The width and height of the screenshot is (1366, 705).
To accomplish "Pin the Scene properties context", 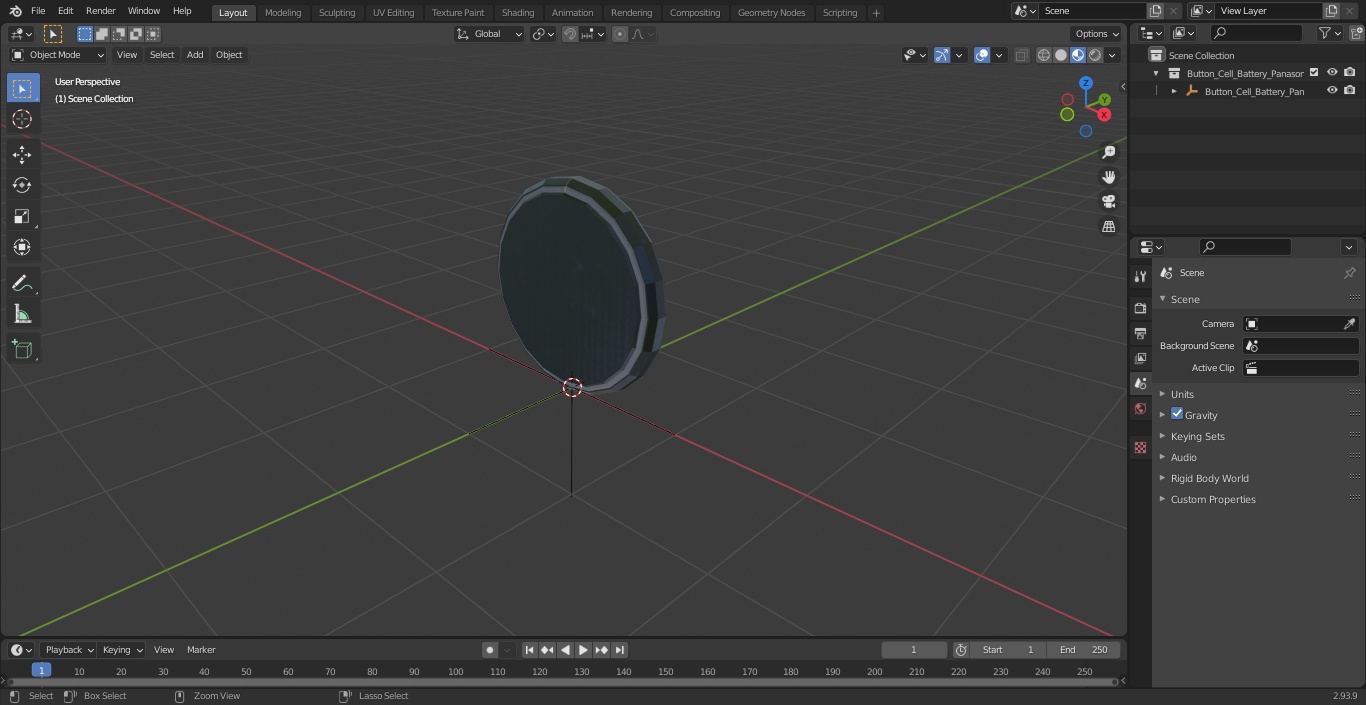I will click(1349, 273).
